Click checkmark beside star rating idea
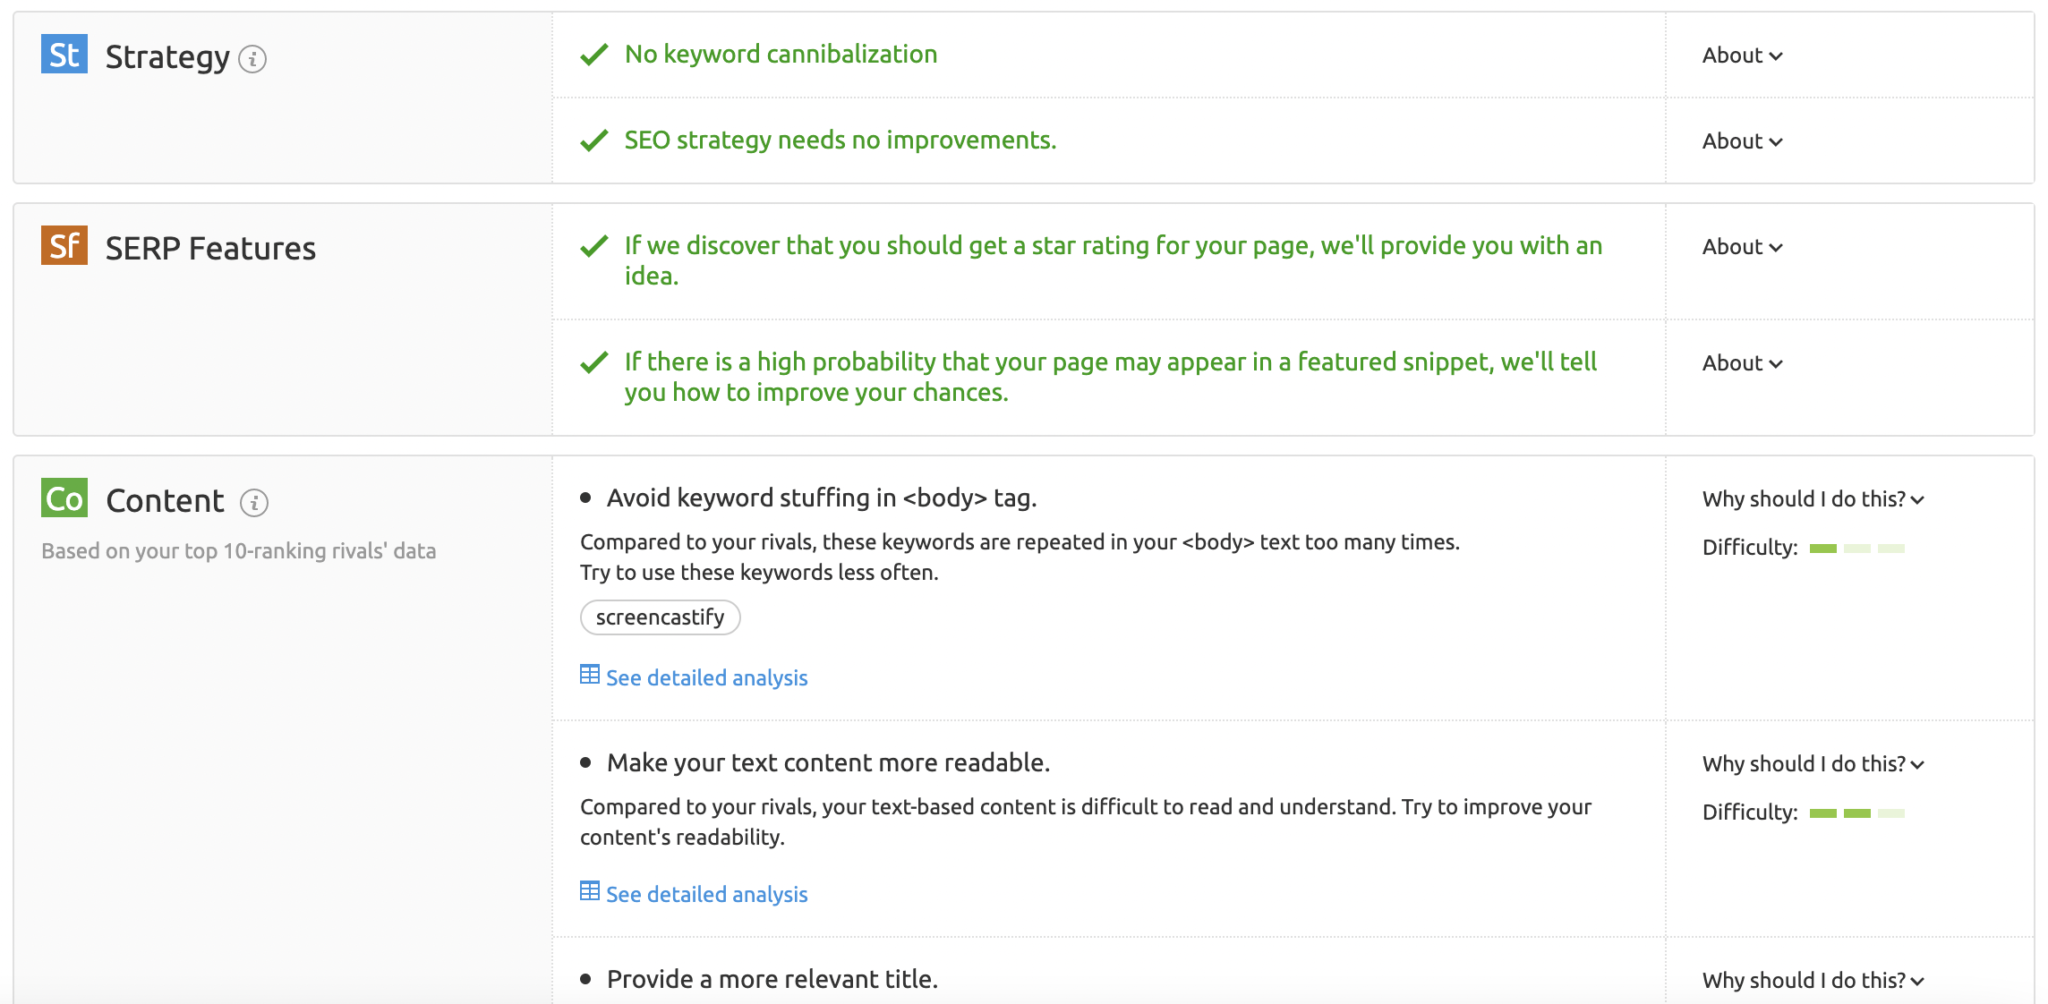 594,246
